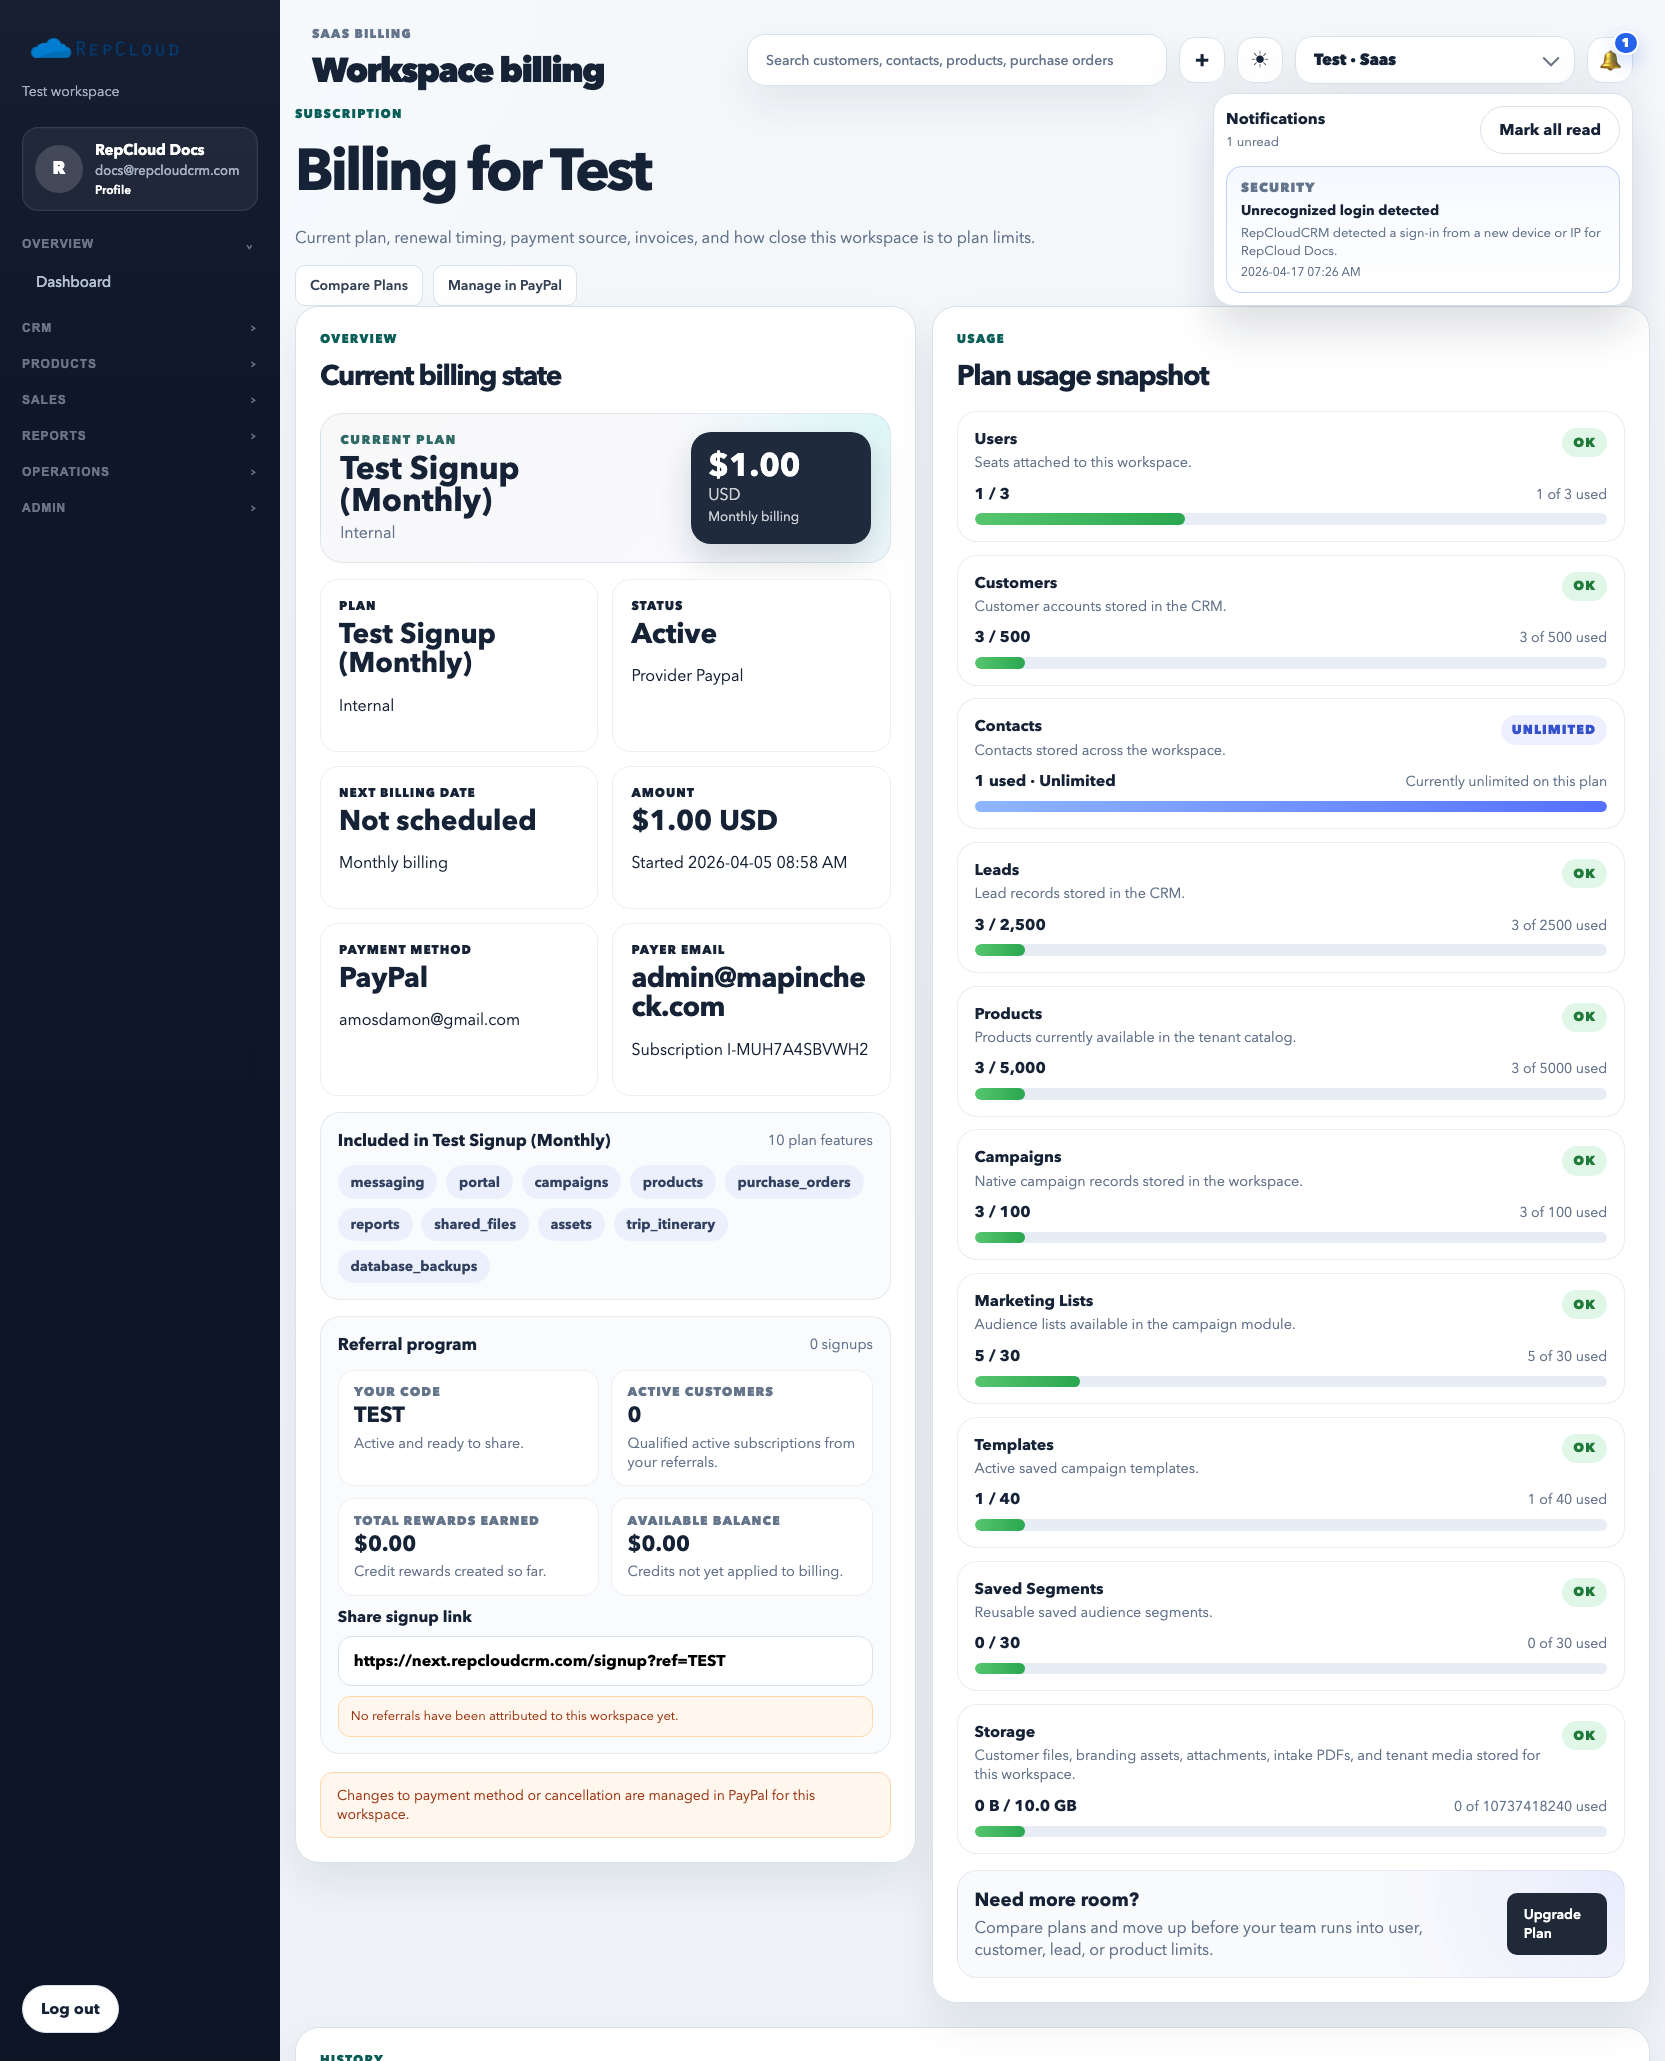The height and width of the screenshot is (2061, 1665).
Task: Click the Marketing Lists usage progress bar
Action: [1290, 1381]
